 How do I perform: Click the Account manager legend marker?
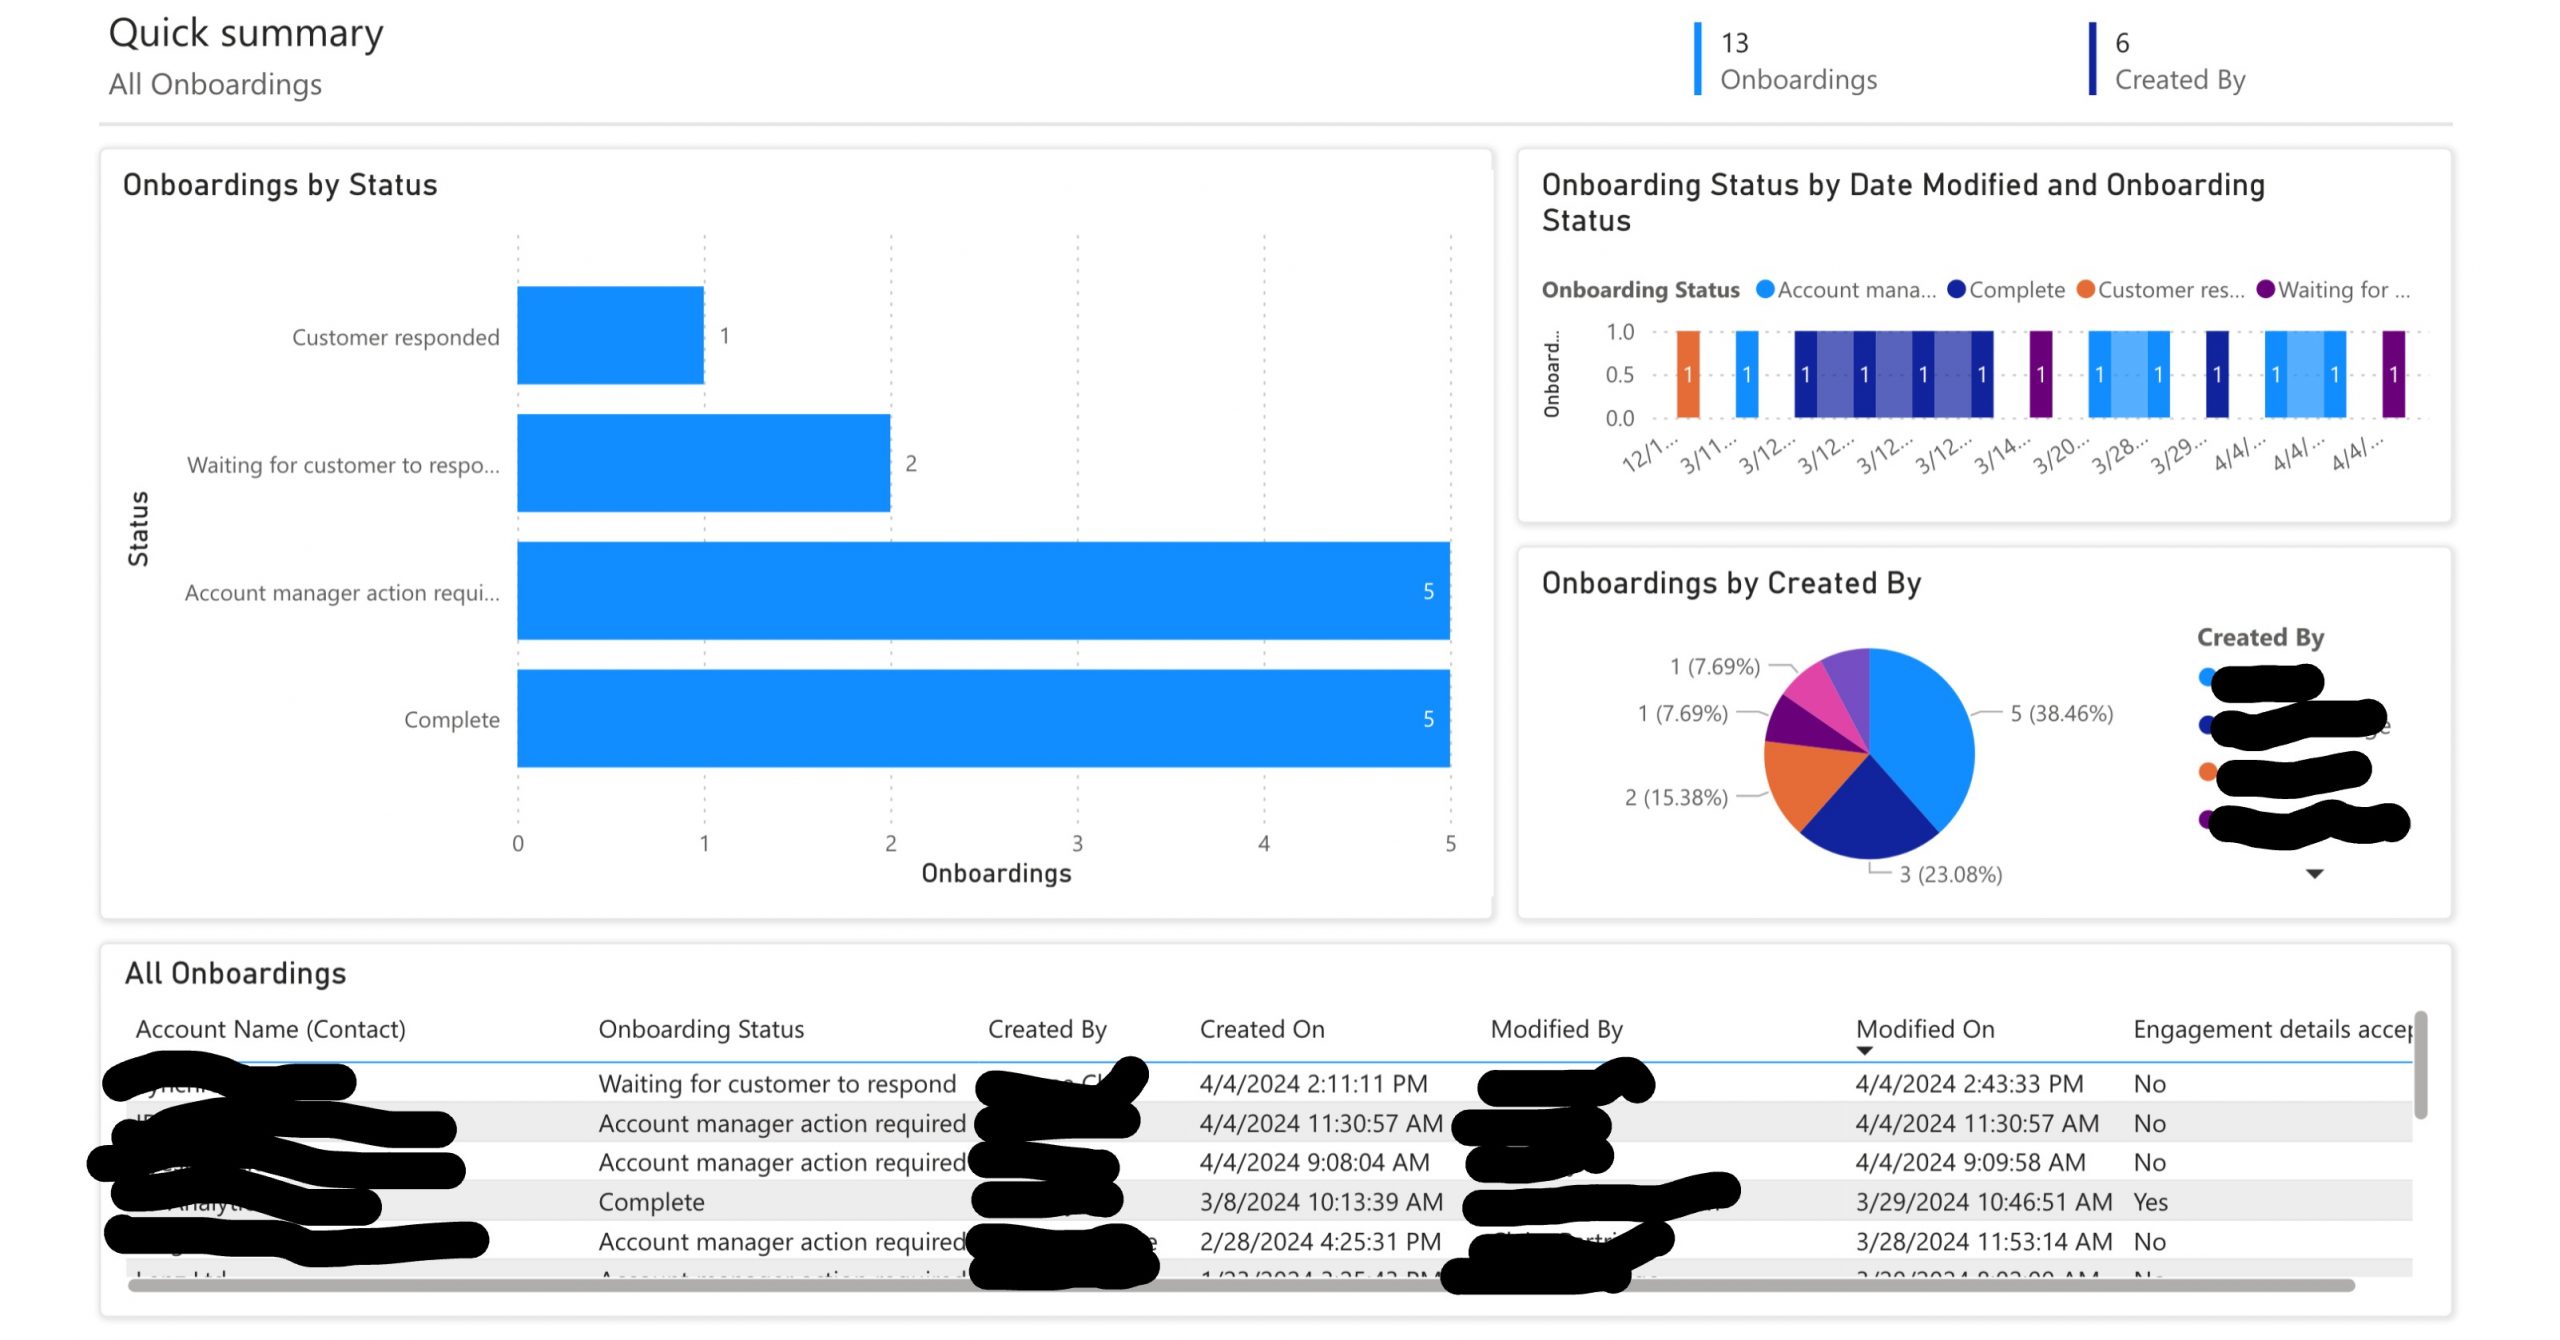[x=1765, y=290]
